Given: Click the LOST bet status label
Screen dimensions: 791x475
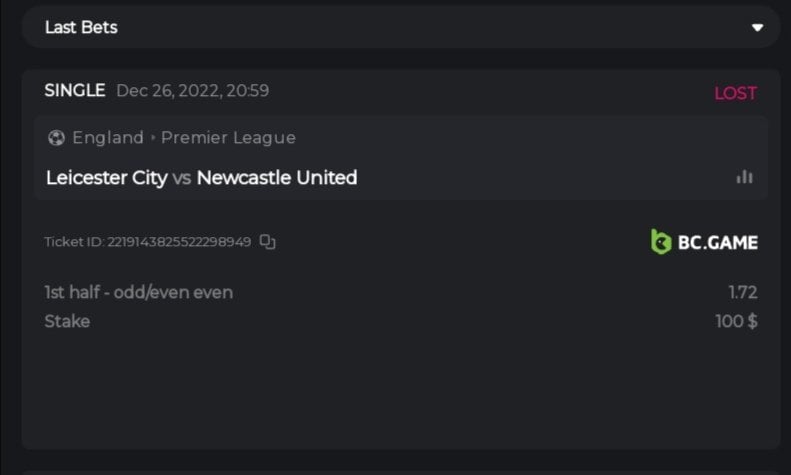Looking at the screenshot, I should click(x=735, y=93).
